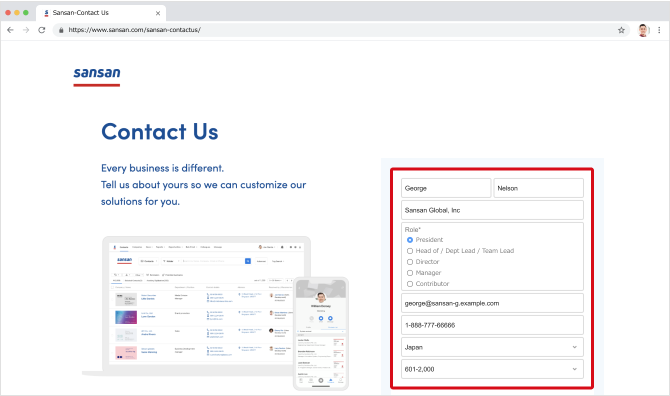Viewport: 670px width, 396px height.
Task: Click the text Every business is different.
Action: tap(162, 168)
